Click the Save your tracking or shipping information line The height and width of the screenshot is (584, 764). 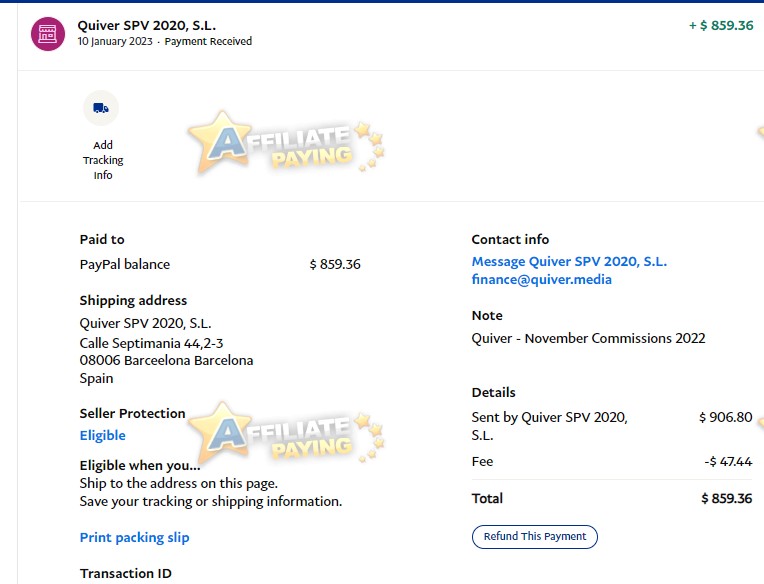211,501
